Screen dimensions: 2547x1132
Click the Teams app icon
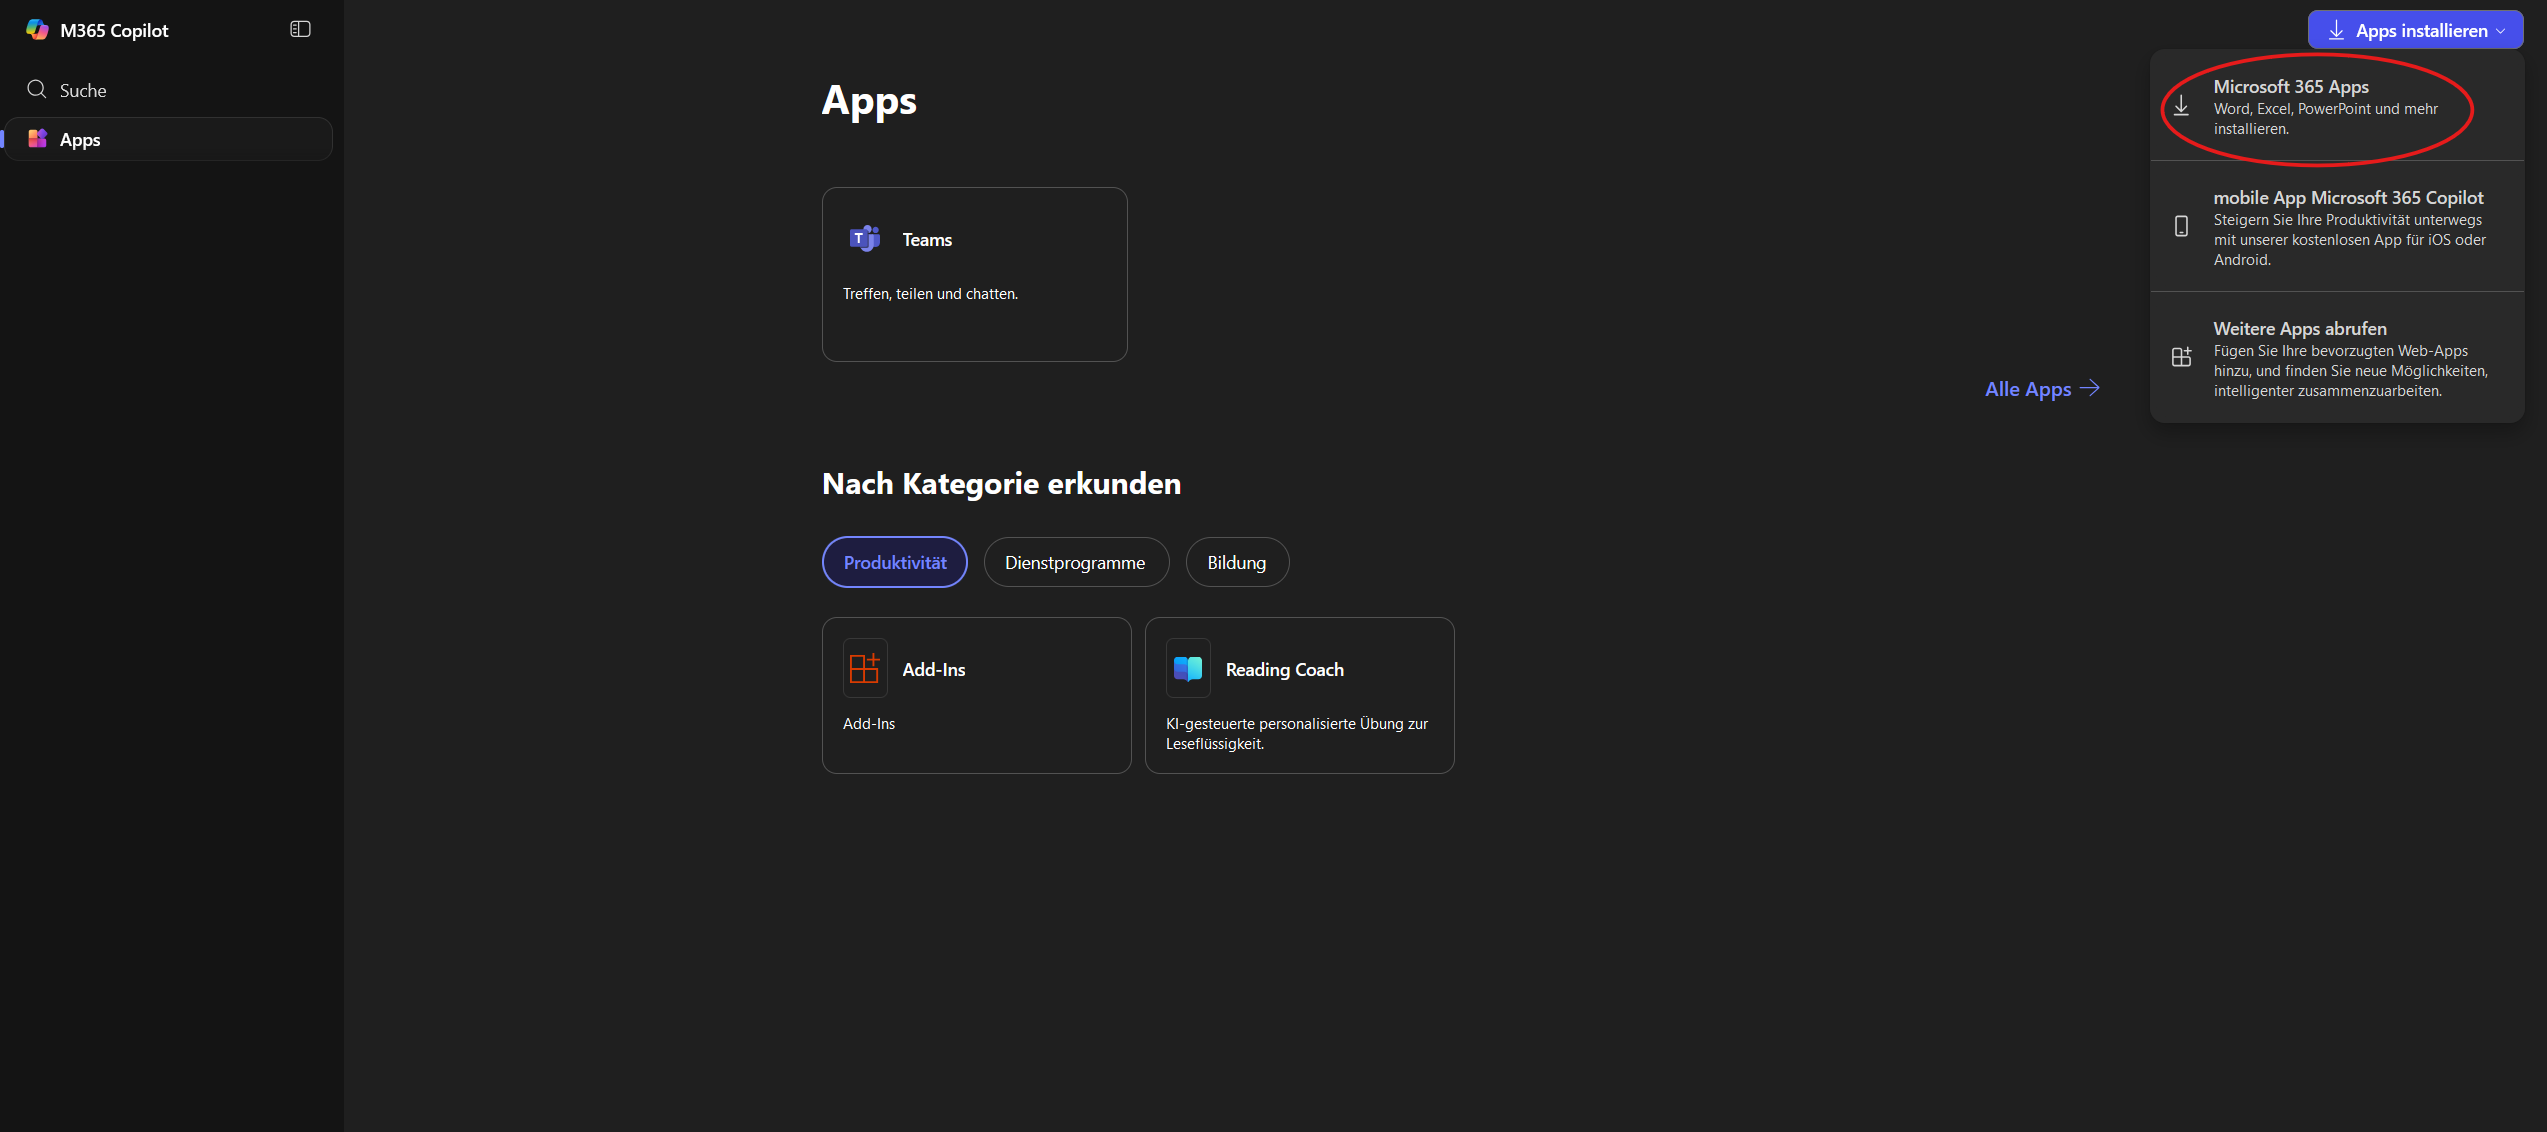tap(864, 239)
